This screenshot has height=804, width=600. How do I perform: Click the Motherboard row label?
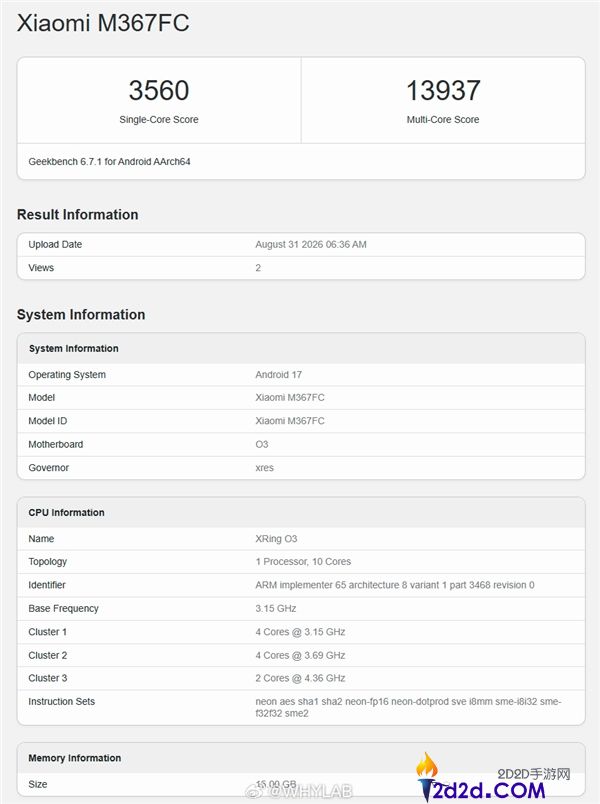tap(56, 445)
